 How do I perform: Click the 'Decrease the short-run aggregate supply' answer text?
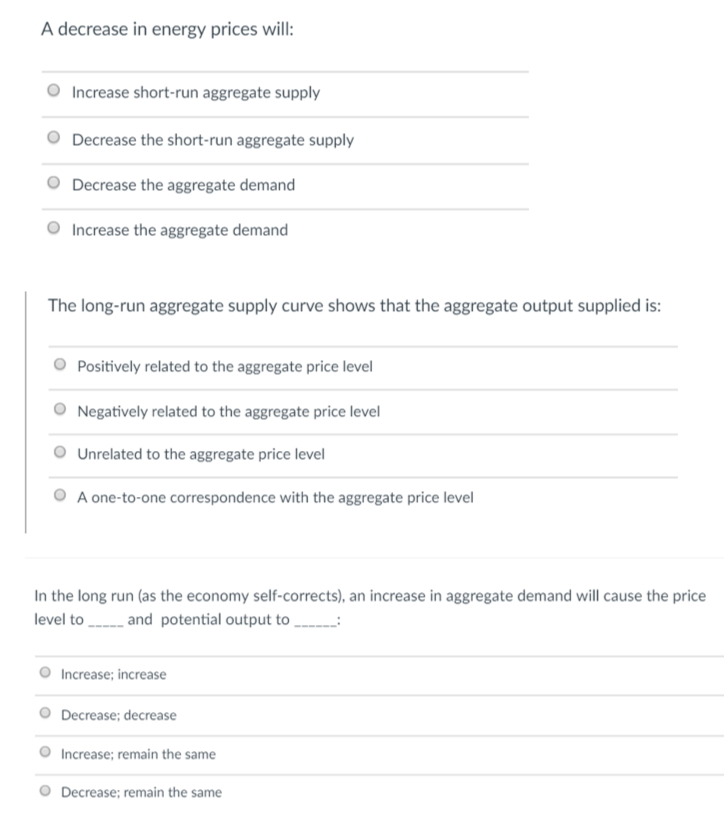click(213, 140)
